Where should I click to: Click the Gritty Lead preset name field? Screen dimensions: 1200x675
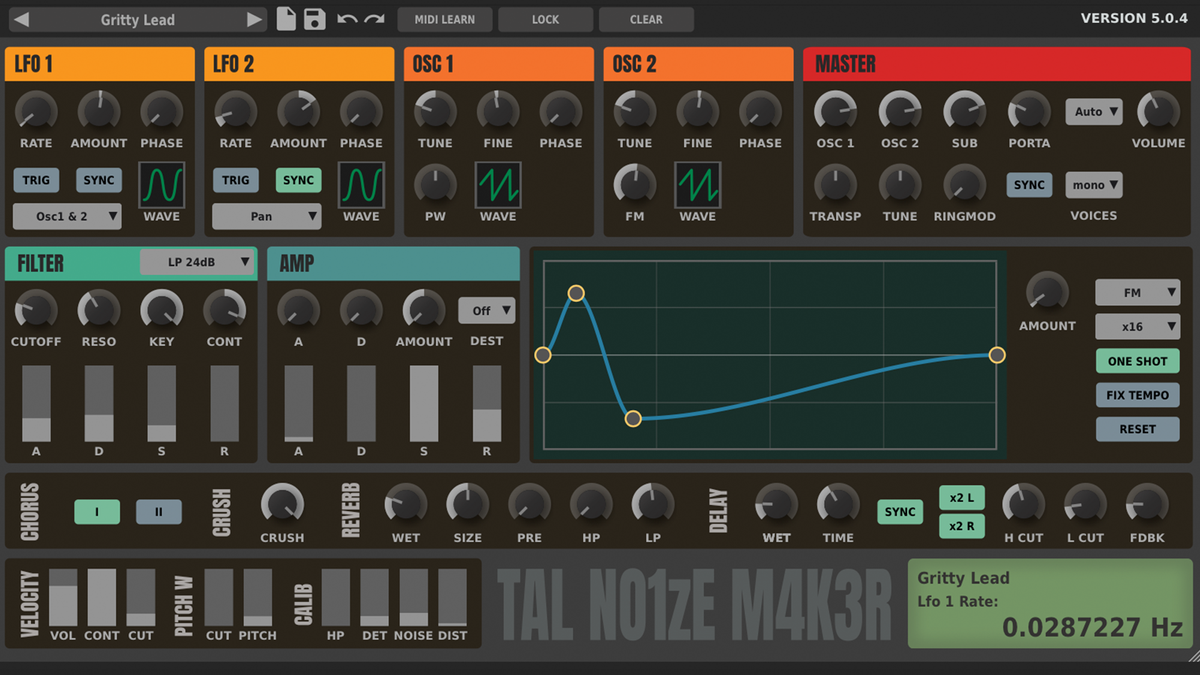click(135, 18)
